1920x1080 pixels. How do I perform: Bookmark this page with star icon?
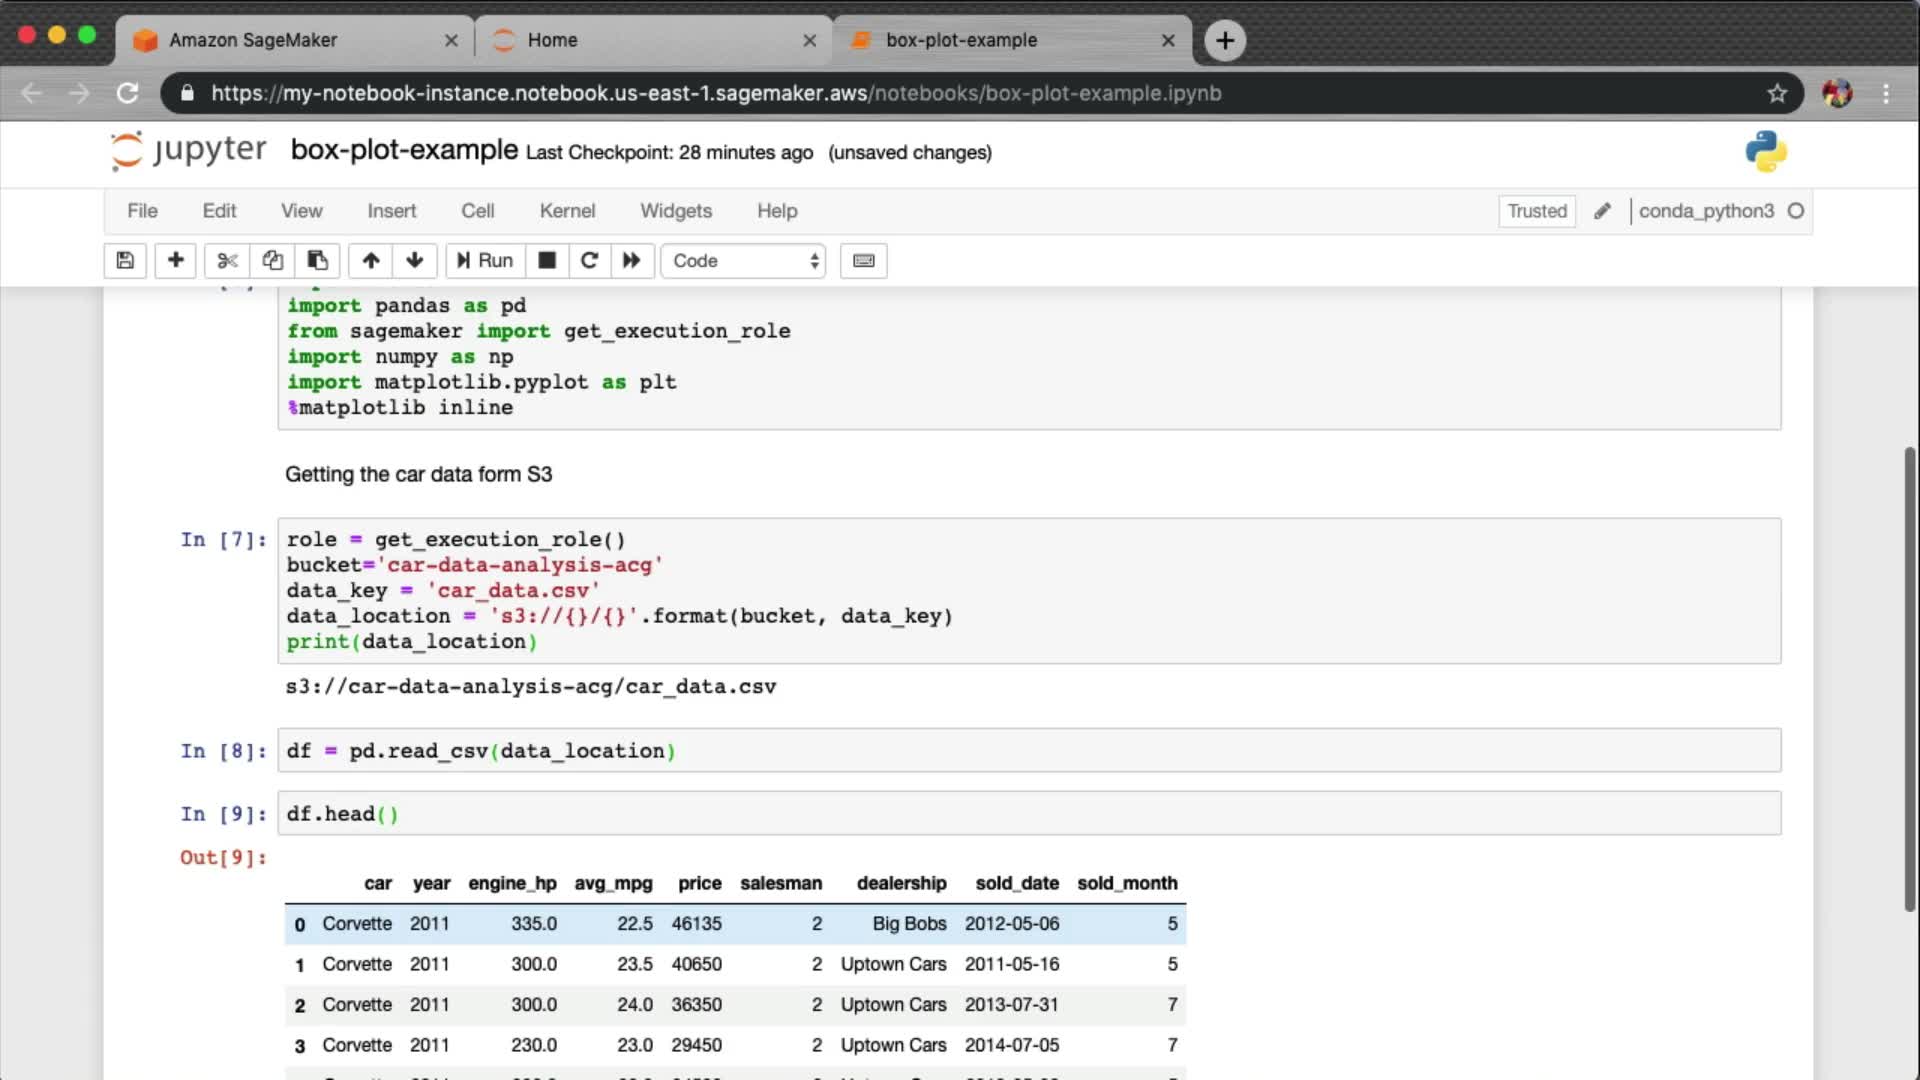(x=1777, y=93)
